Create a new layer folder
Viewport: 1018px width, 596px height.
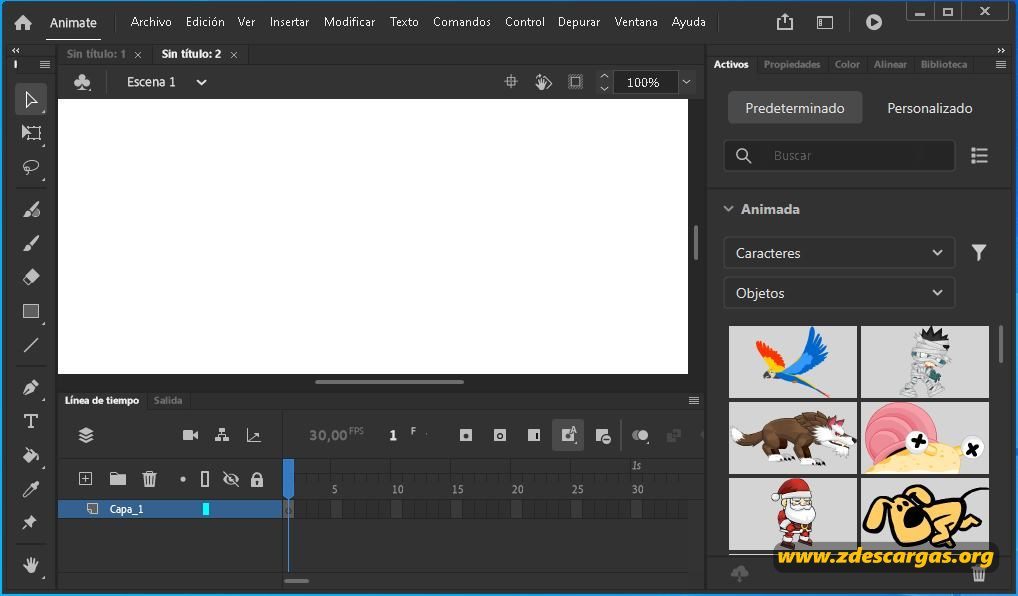tap(118, 479)
